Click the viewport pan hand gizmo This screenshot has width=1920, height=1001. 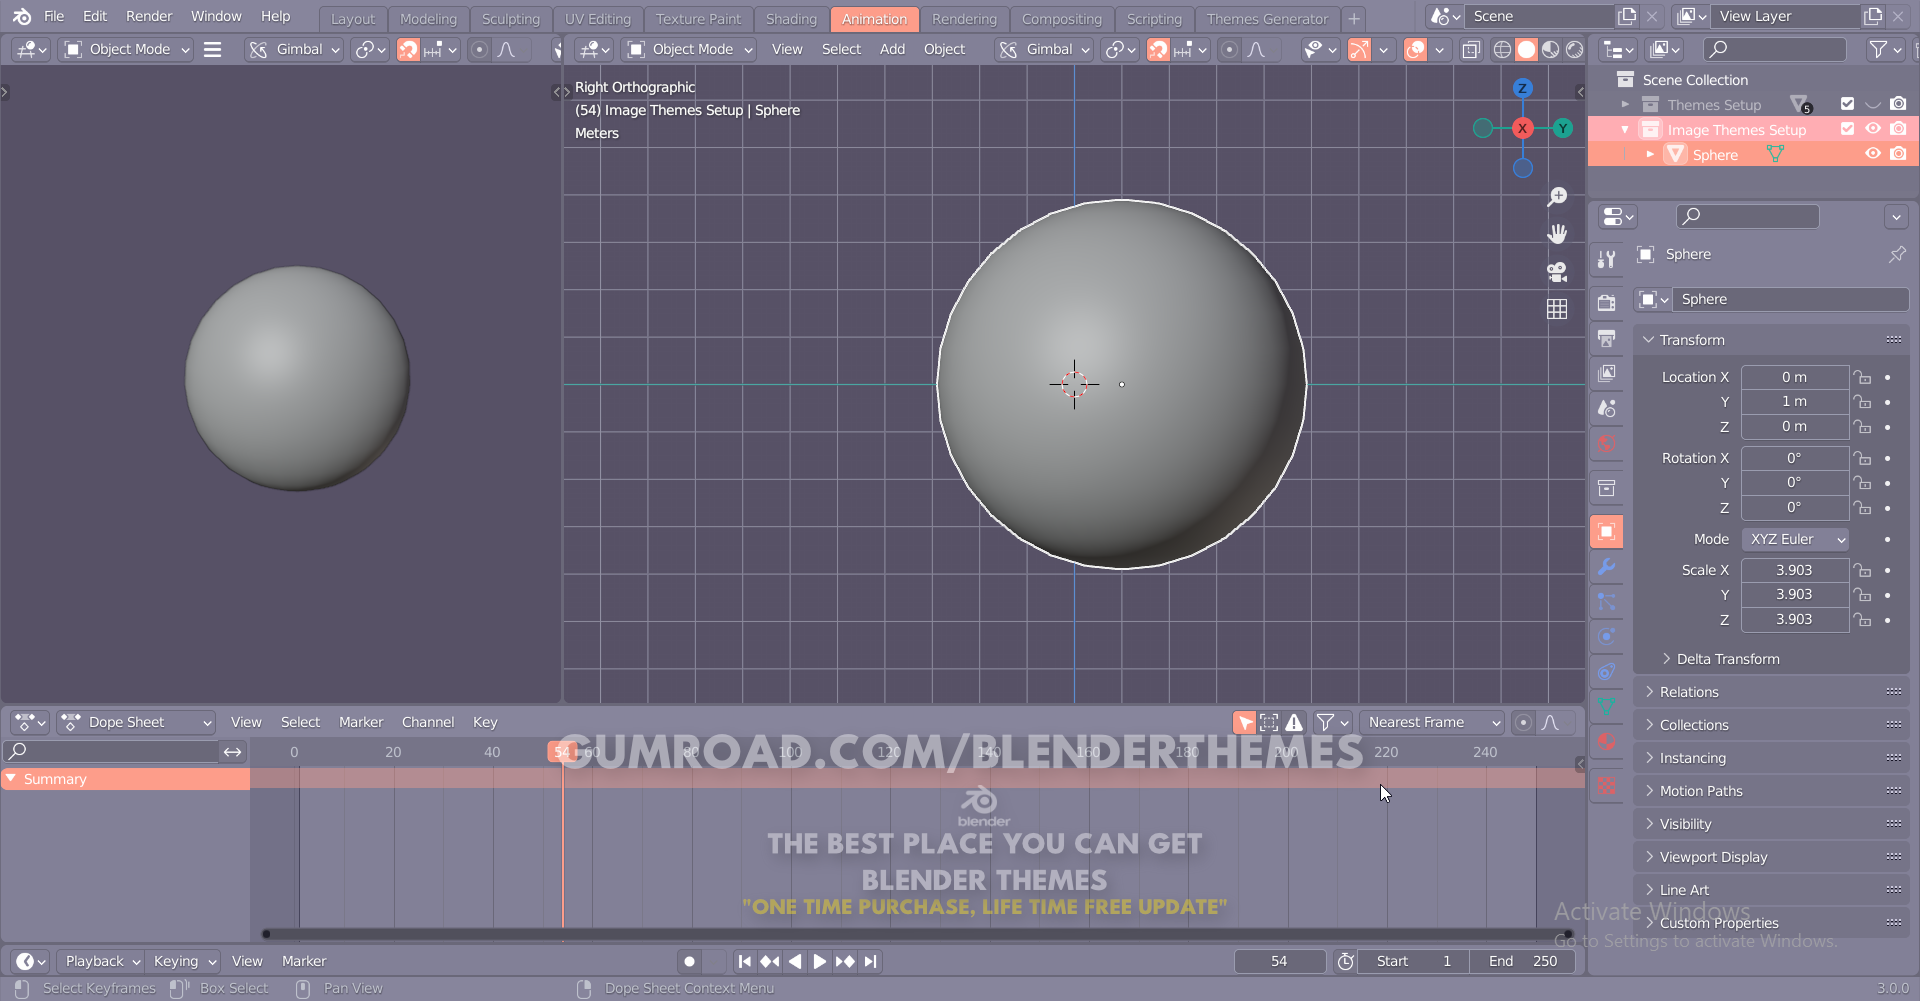coord(1557,234)
